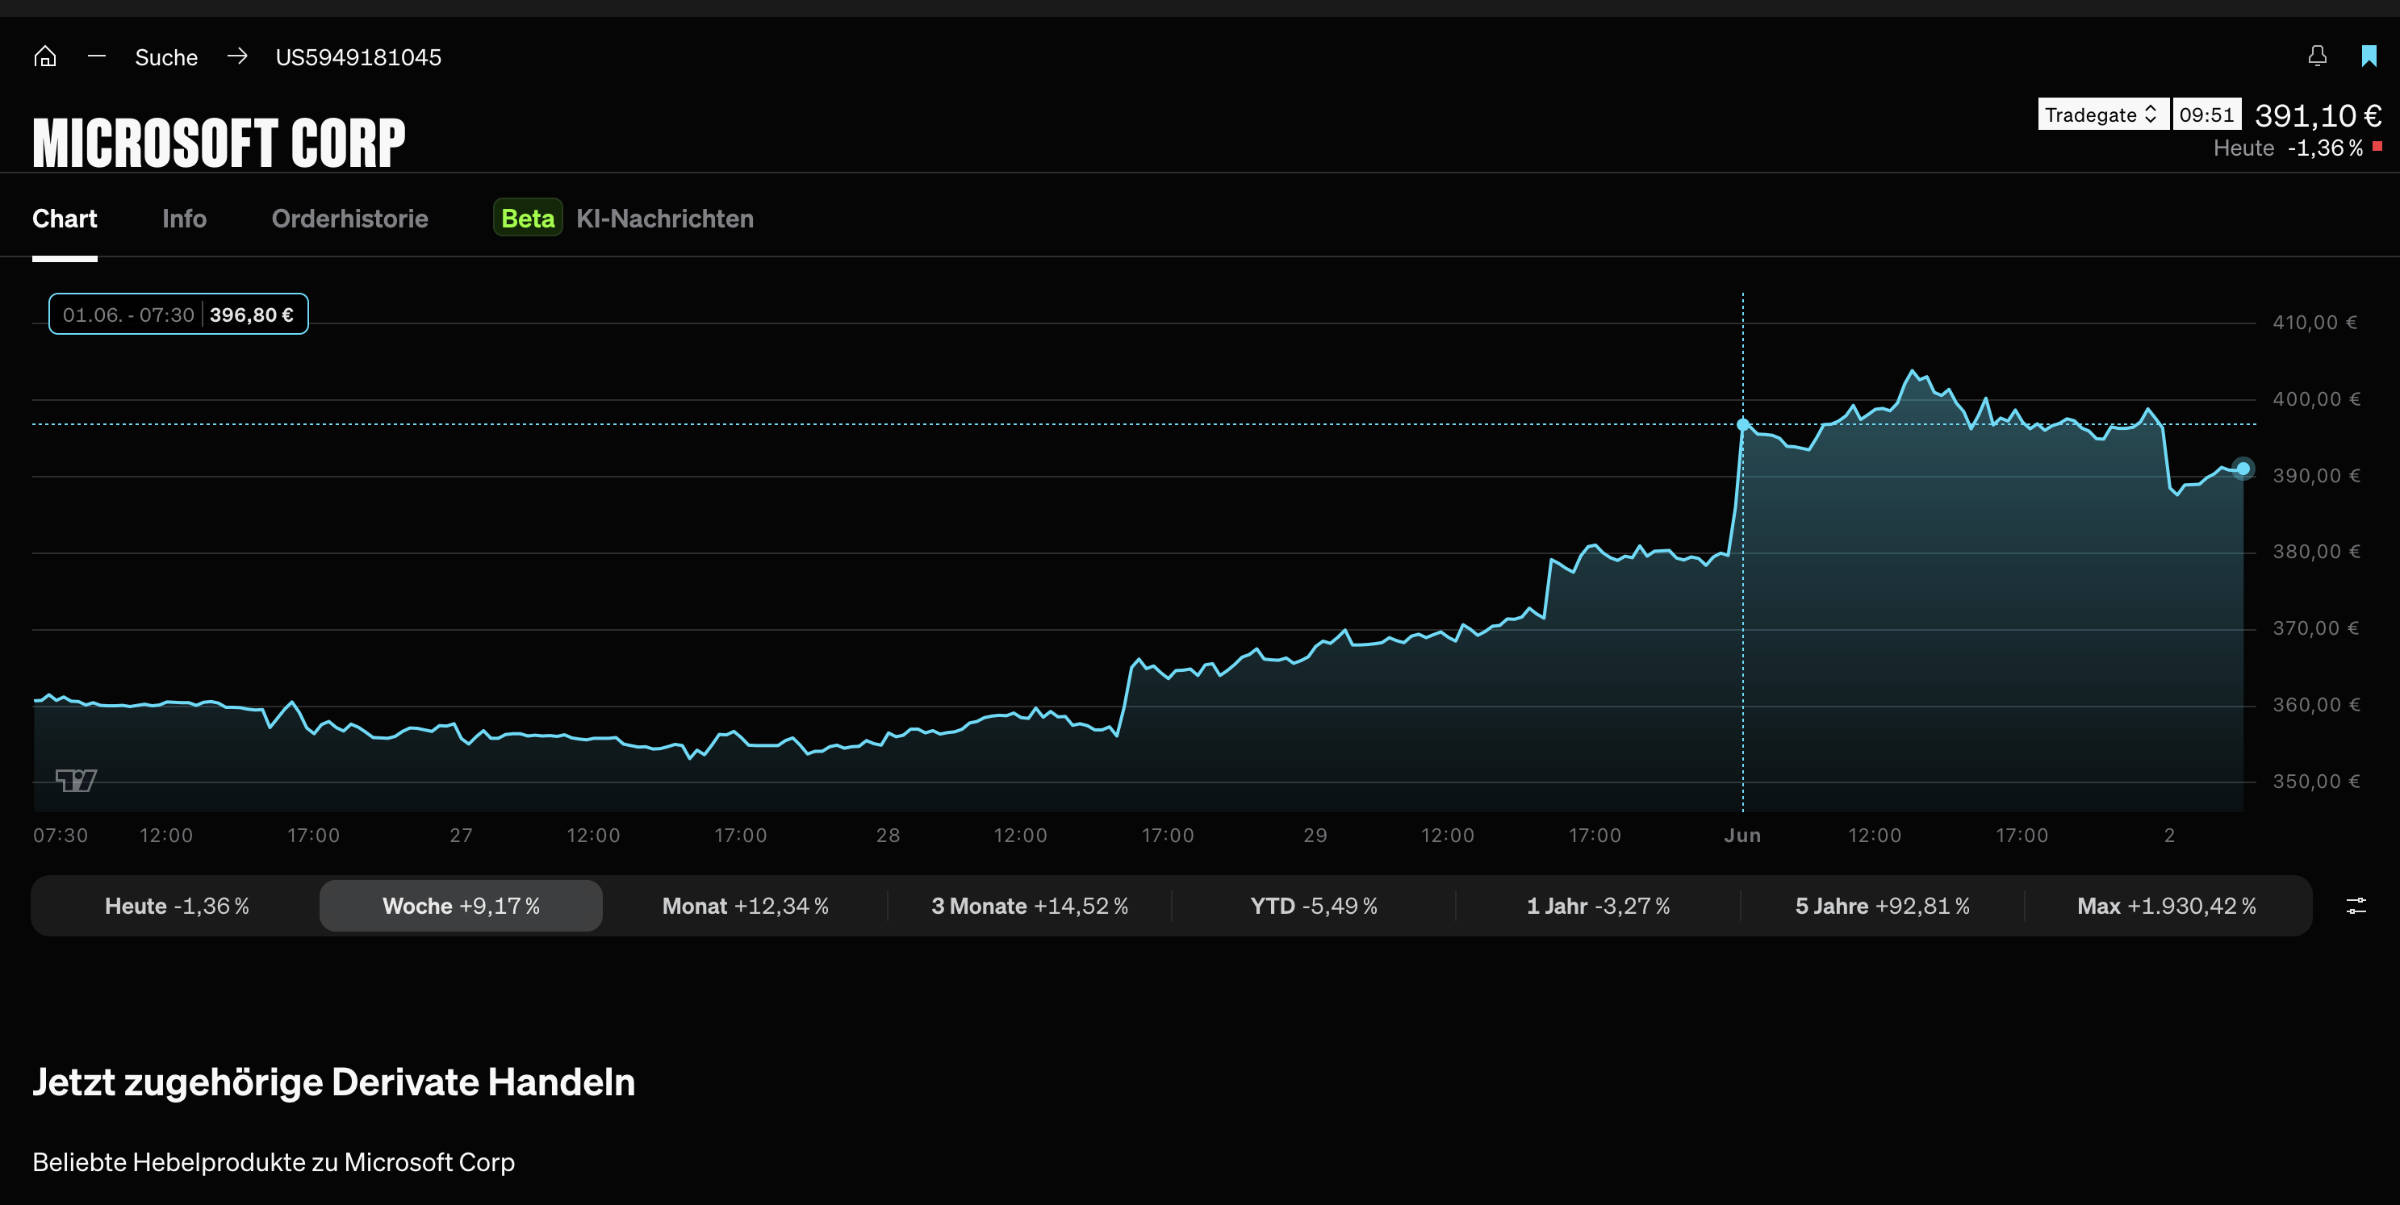The height and width of the screenshot is (1205, 2400).
Task: Click the Microsoft Corp title
Action: click(219, 142)
